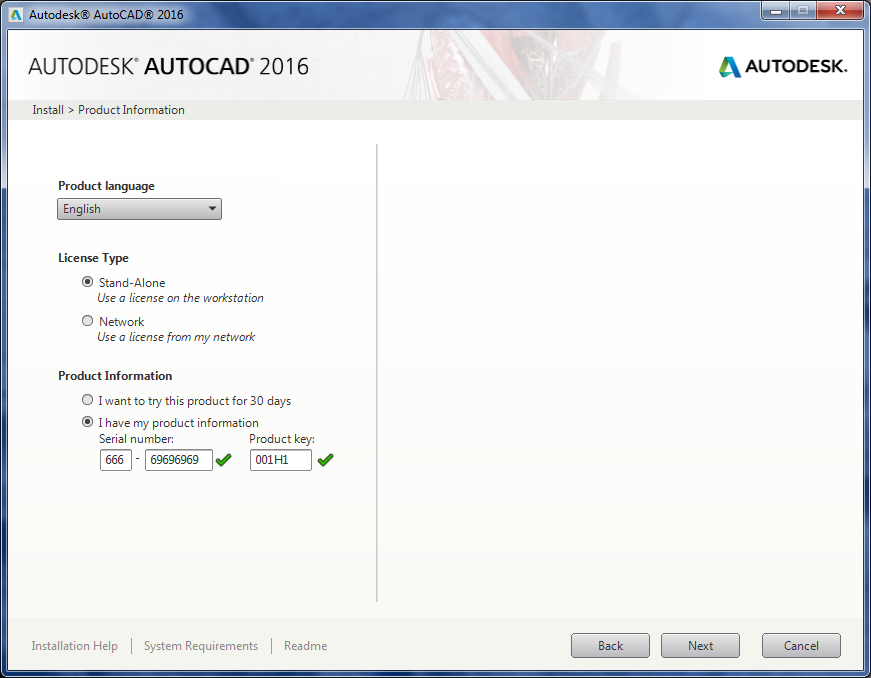The height and width of the screenshot is (678, 871).
Task: Open the Product language dropdown
Action: point(139,209)
